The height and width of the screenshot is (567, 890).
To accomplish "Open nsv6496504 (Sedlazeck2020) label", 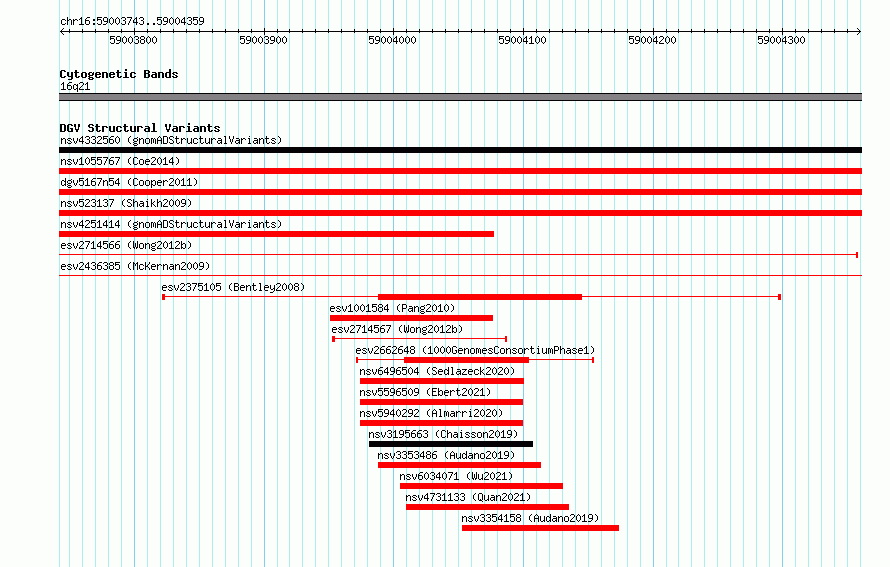I will (437, 371).
